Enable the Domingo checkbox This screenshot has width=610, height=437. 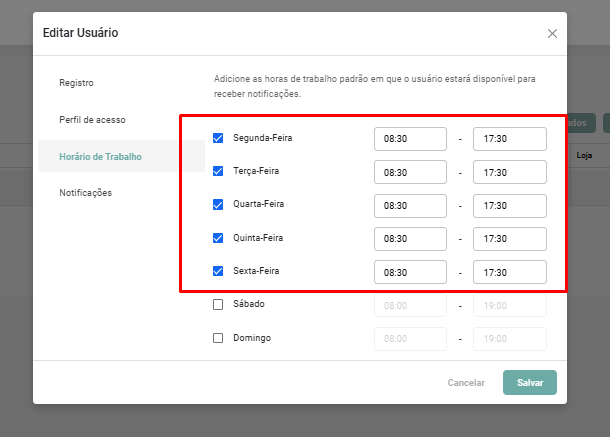(x=218, y=338)
